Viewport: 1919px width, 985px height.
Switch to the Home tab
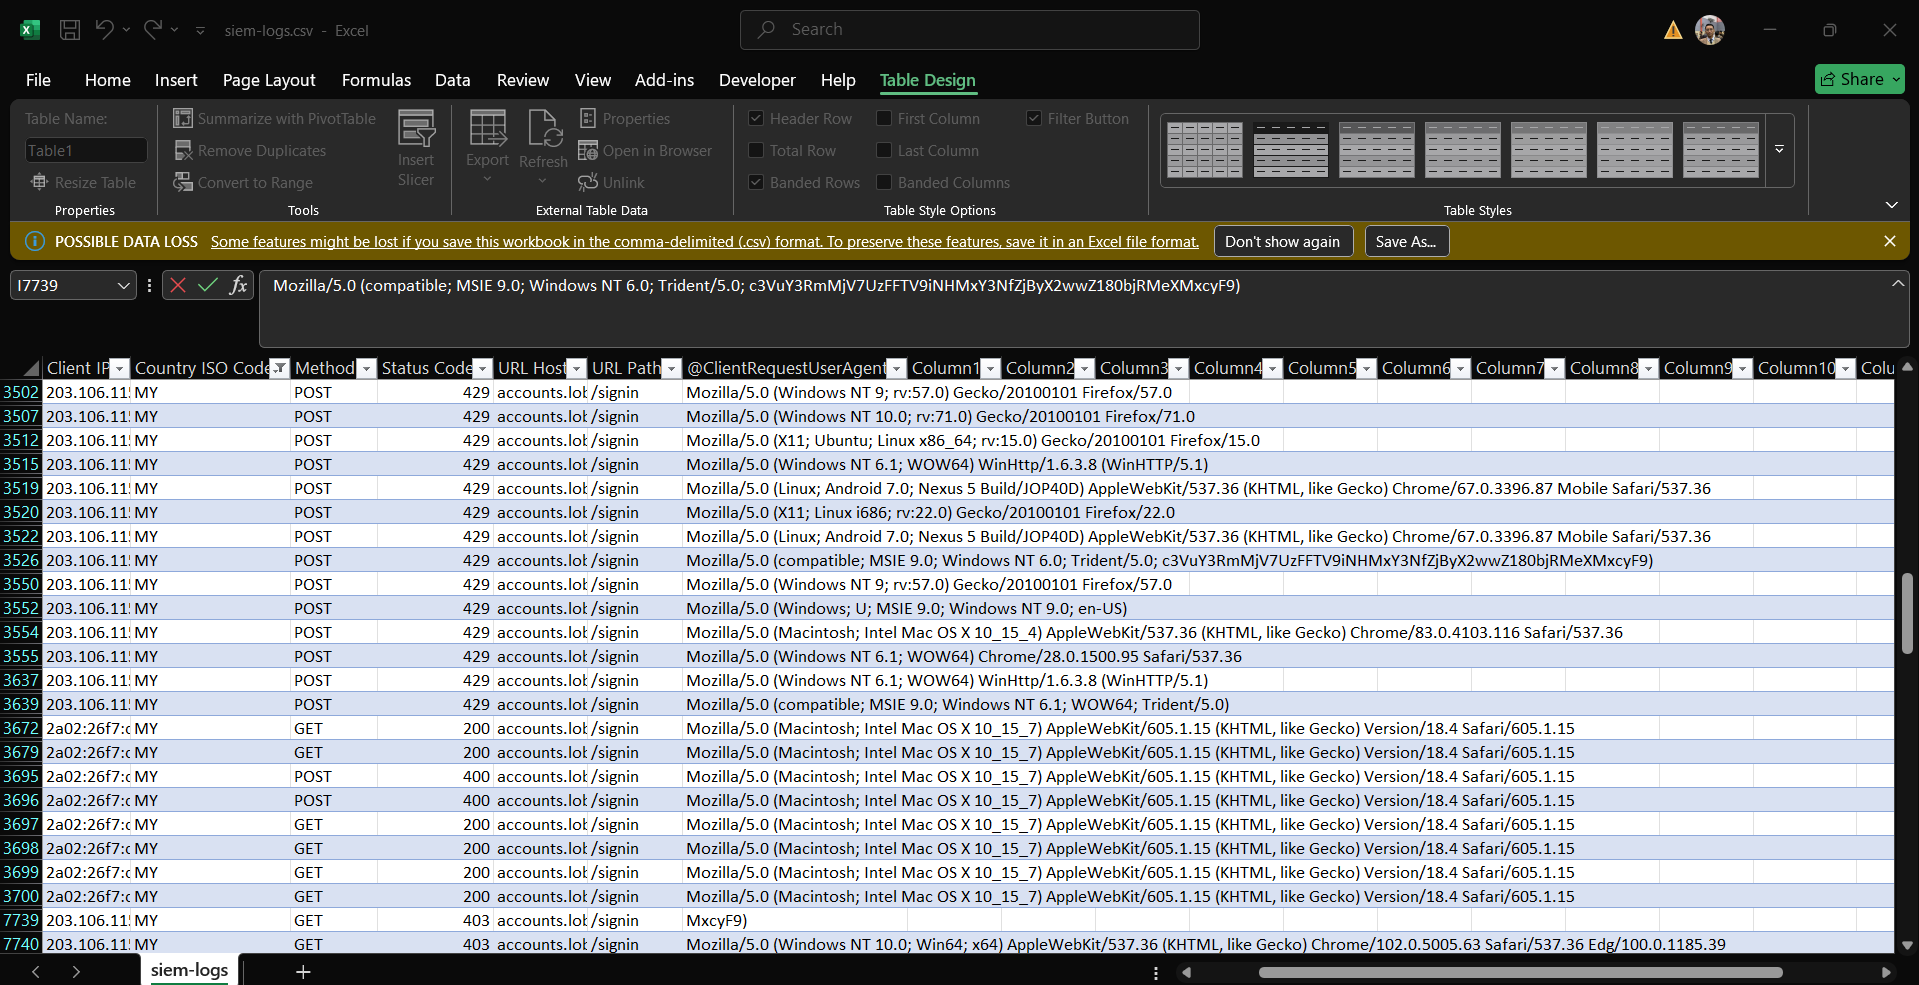coord(108,80)
